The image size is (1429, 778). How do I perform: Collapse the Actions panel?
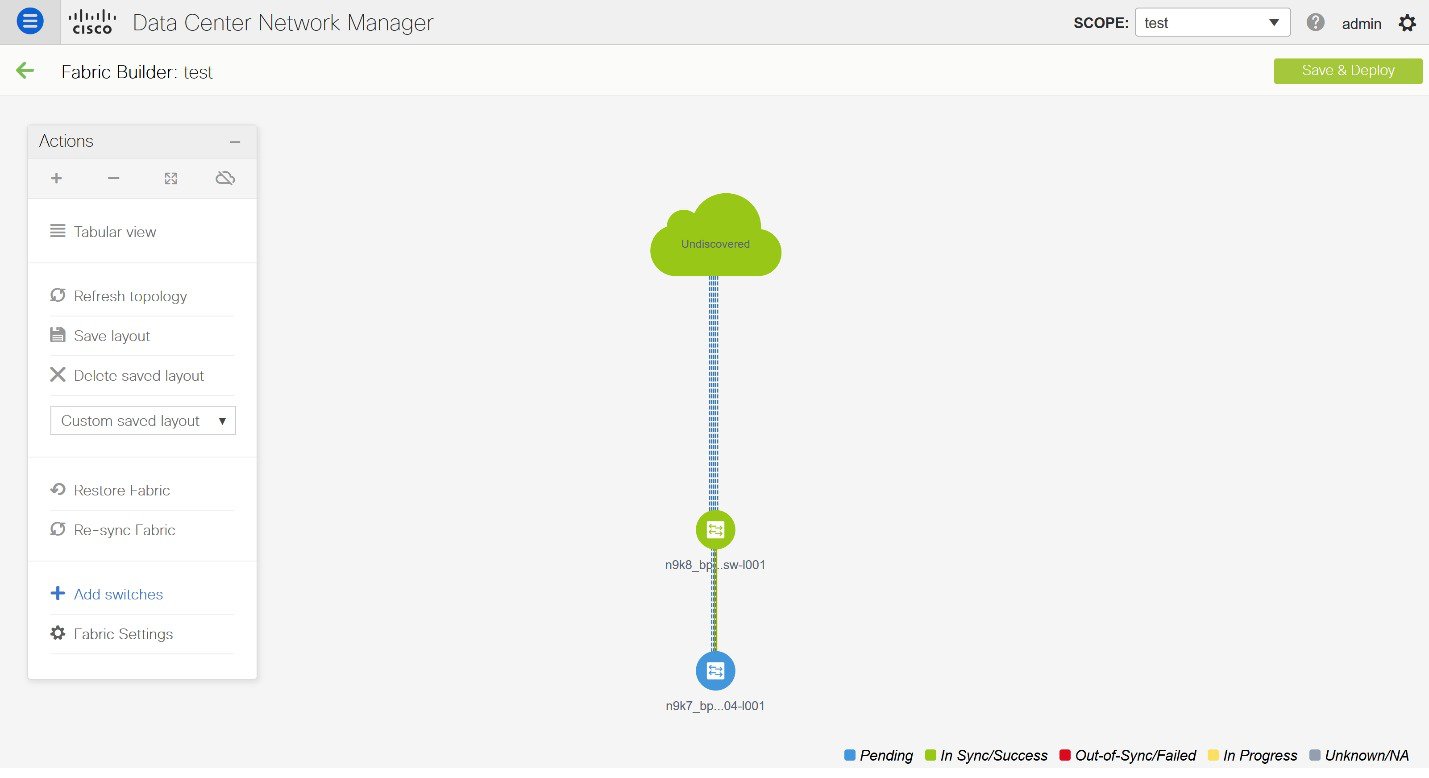tap(235, 142)
